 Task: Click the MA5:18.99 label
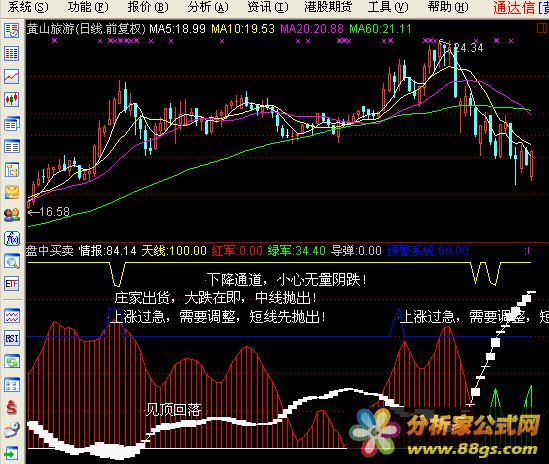178,29
